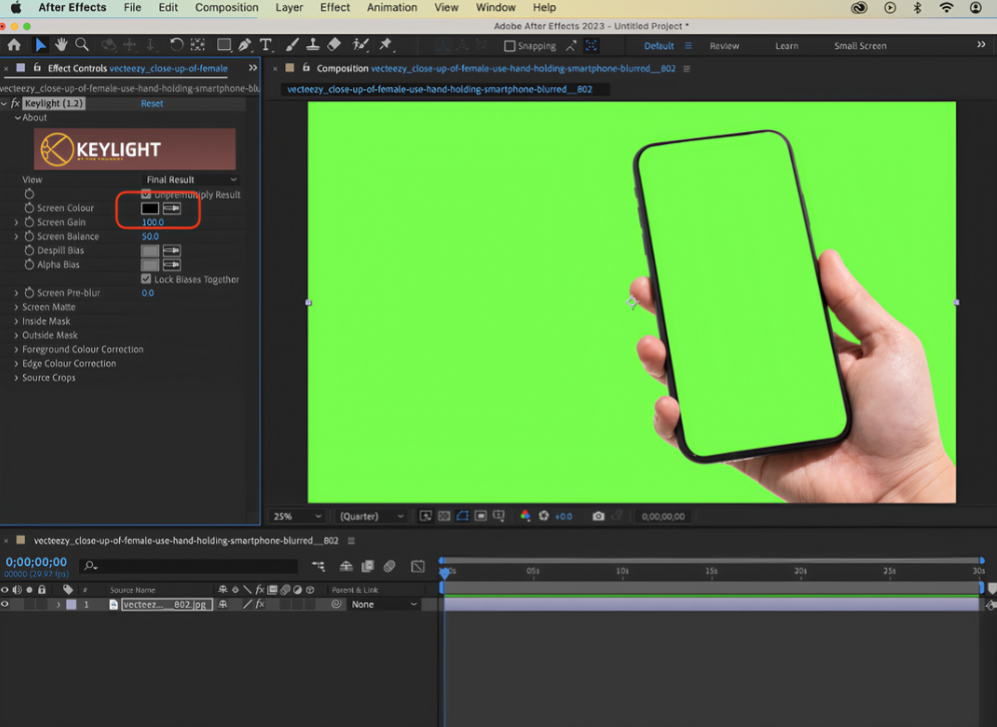Screen dimensions: 997x727
Task: Uncheck Lock Biases Together
Action: coord(147,279)
